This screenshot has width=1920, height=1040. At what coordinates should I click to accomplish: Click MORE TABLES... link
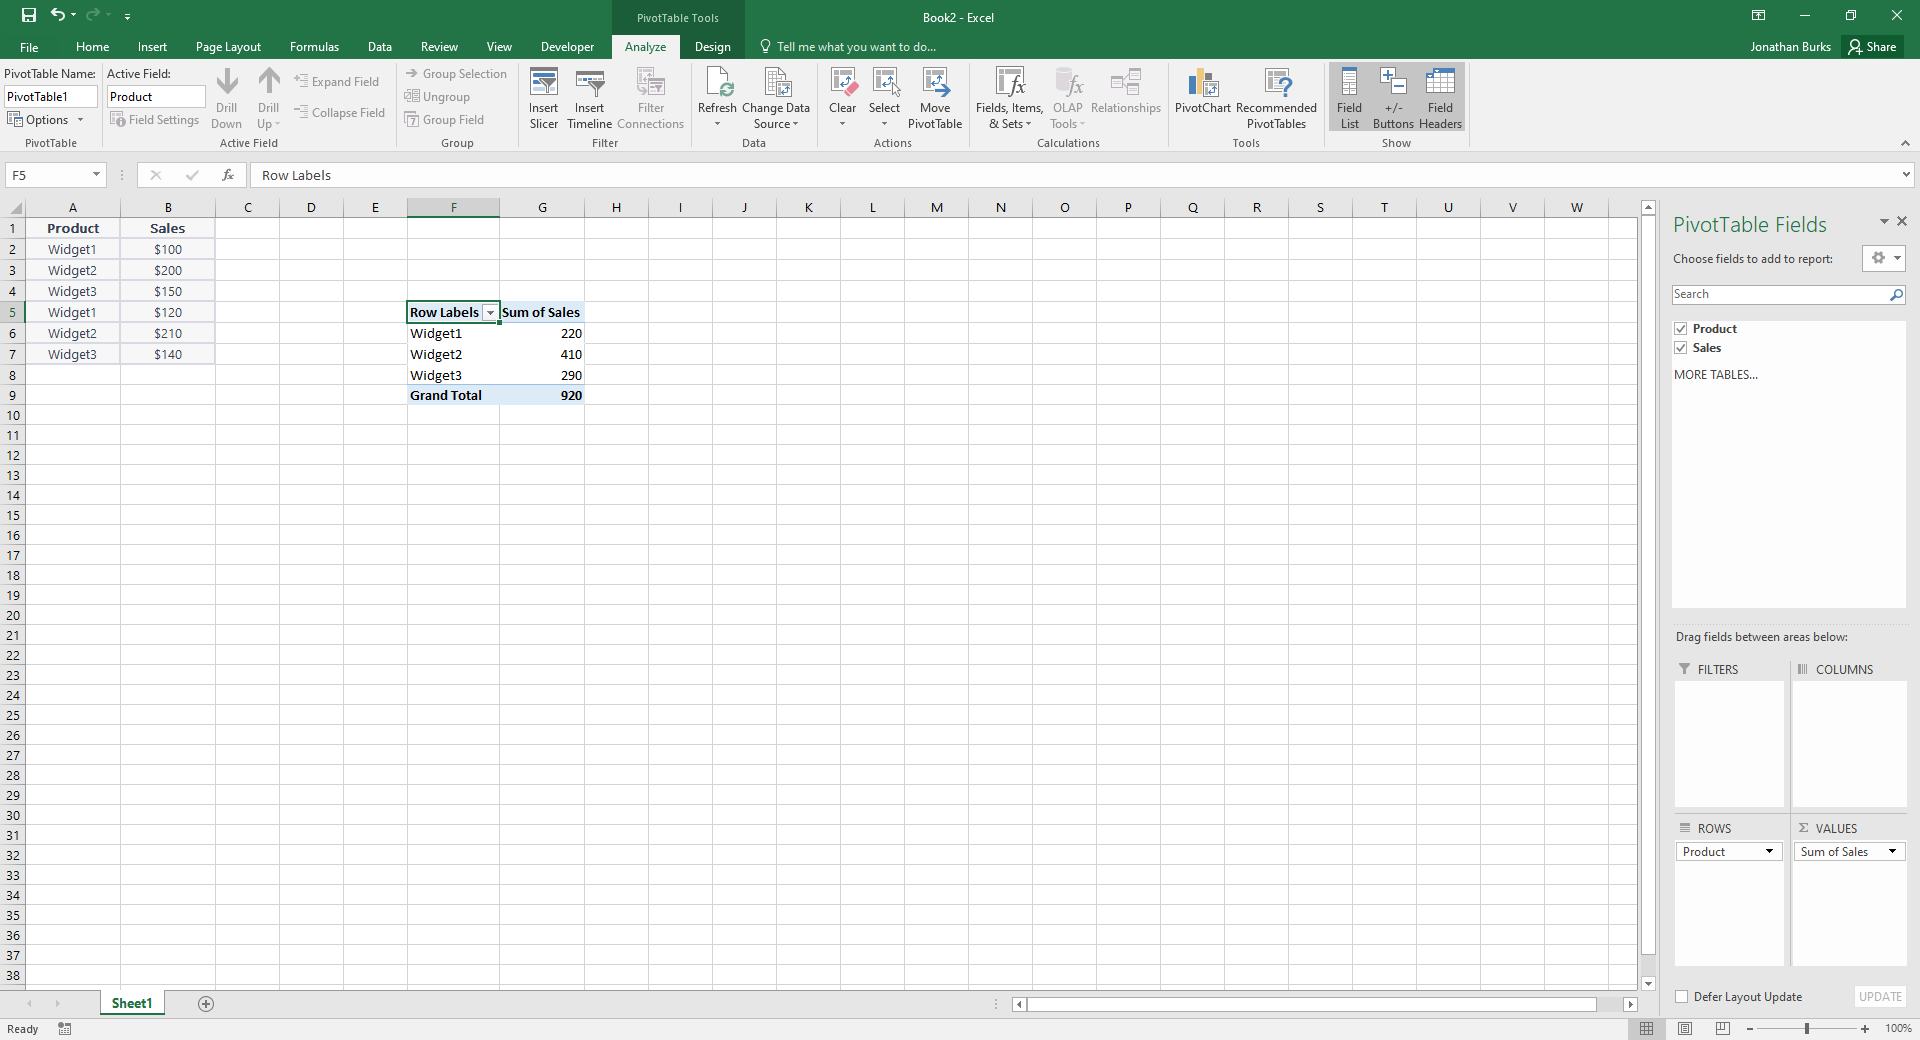click(1716, 375)
